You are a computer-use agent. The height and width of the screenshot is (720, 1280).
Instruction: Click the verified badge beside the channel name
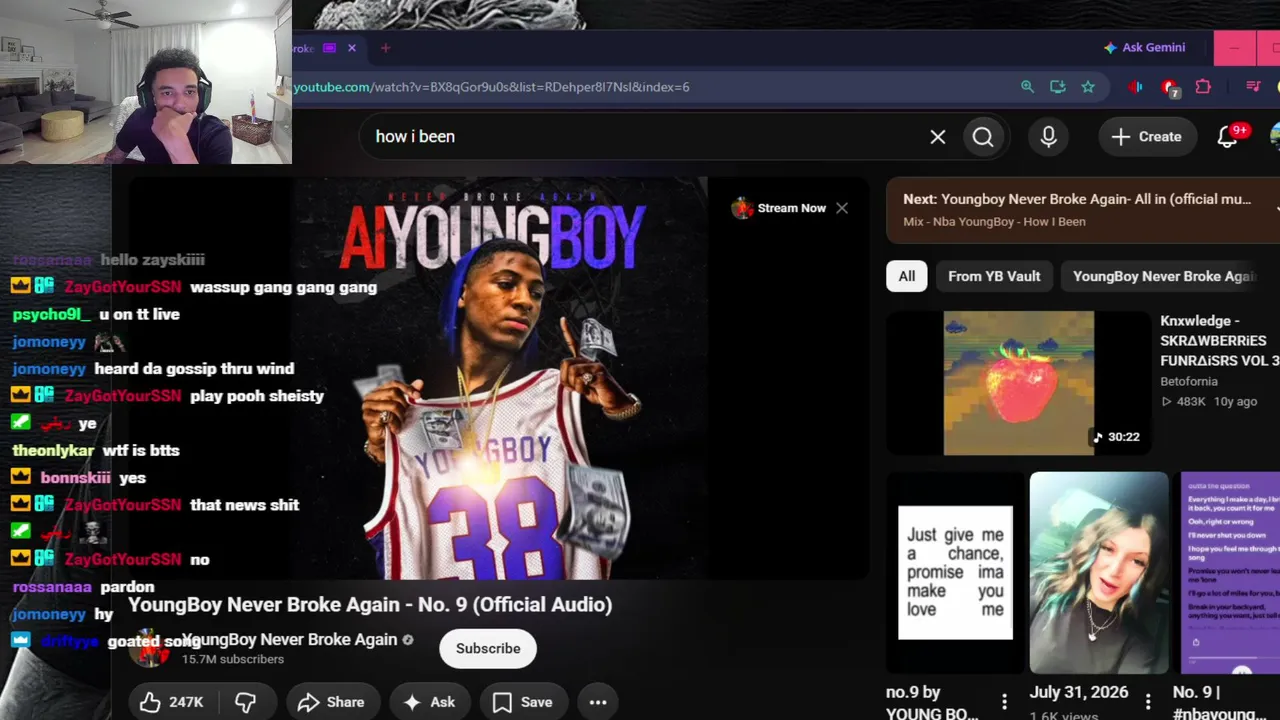pos(407,640)
